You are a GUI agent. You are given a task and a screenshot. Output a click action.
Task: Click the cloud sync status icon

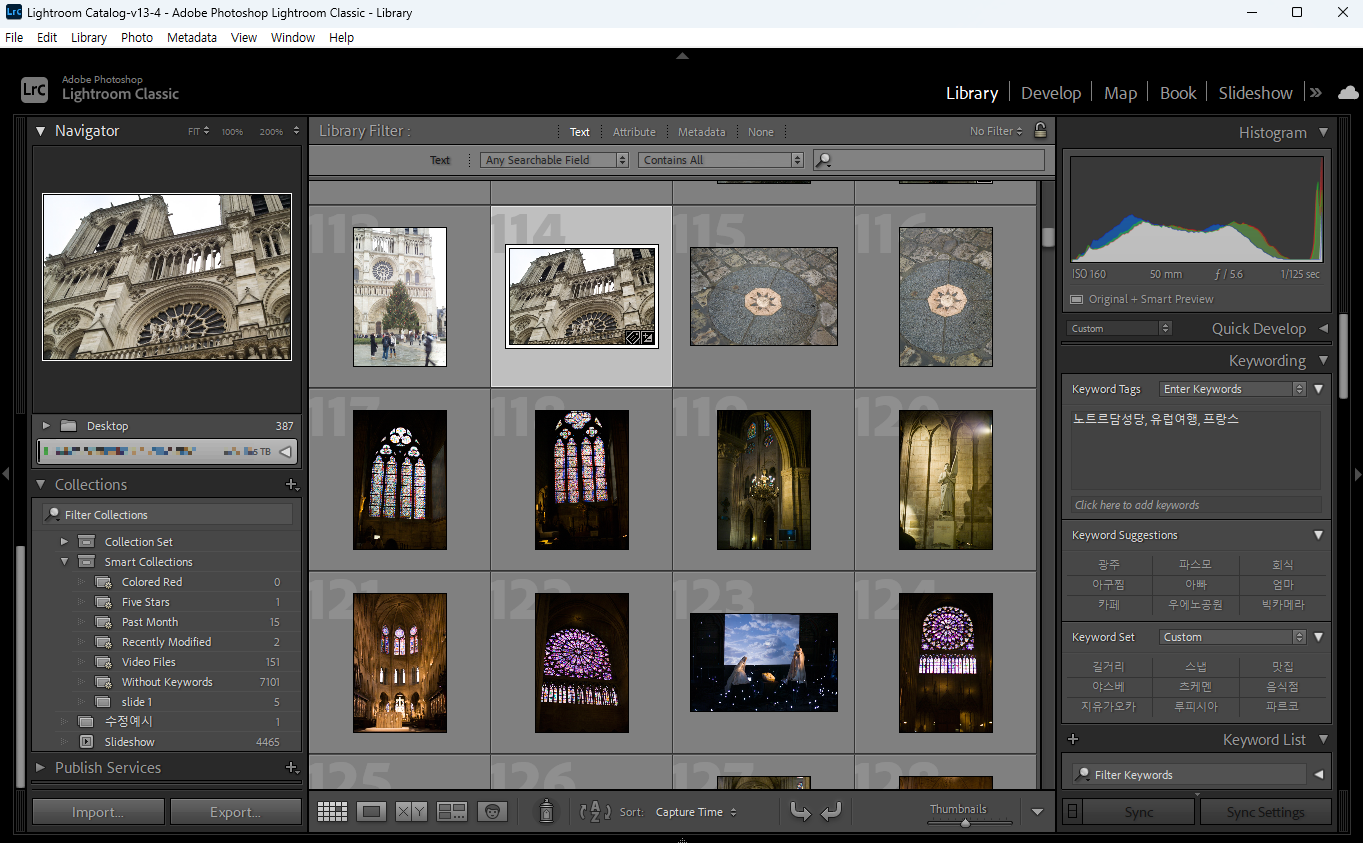[1347, 92]
